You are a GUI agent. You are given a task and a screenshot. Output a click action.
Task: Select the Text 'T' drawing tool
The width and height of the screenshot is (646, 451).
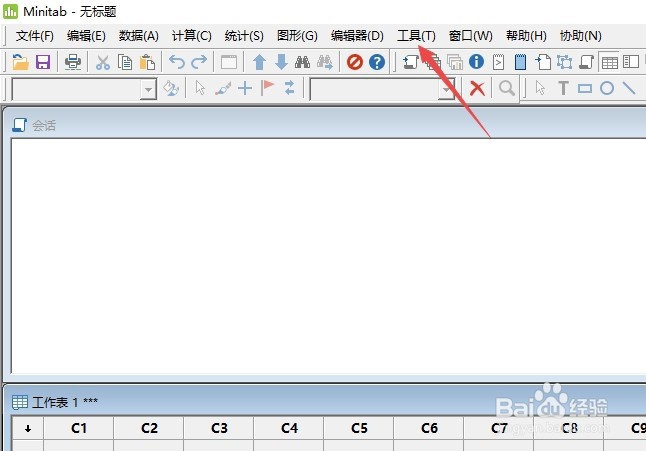coord(563,88)
